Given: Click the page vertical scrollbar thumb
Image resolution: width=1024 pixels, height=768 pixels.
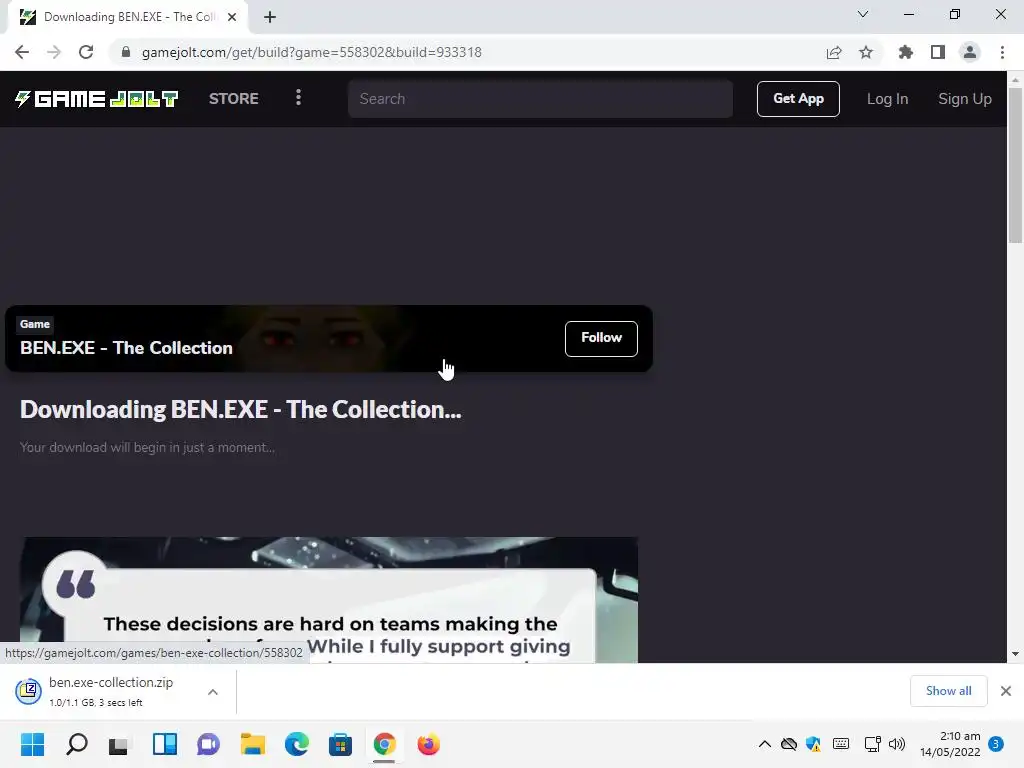Looking at the screenshot, I should click(1015, 166).
